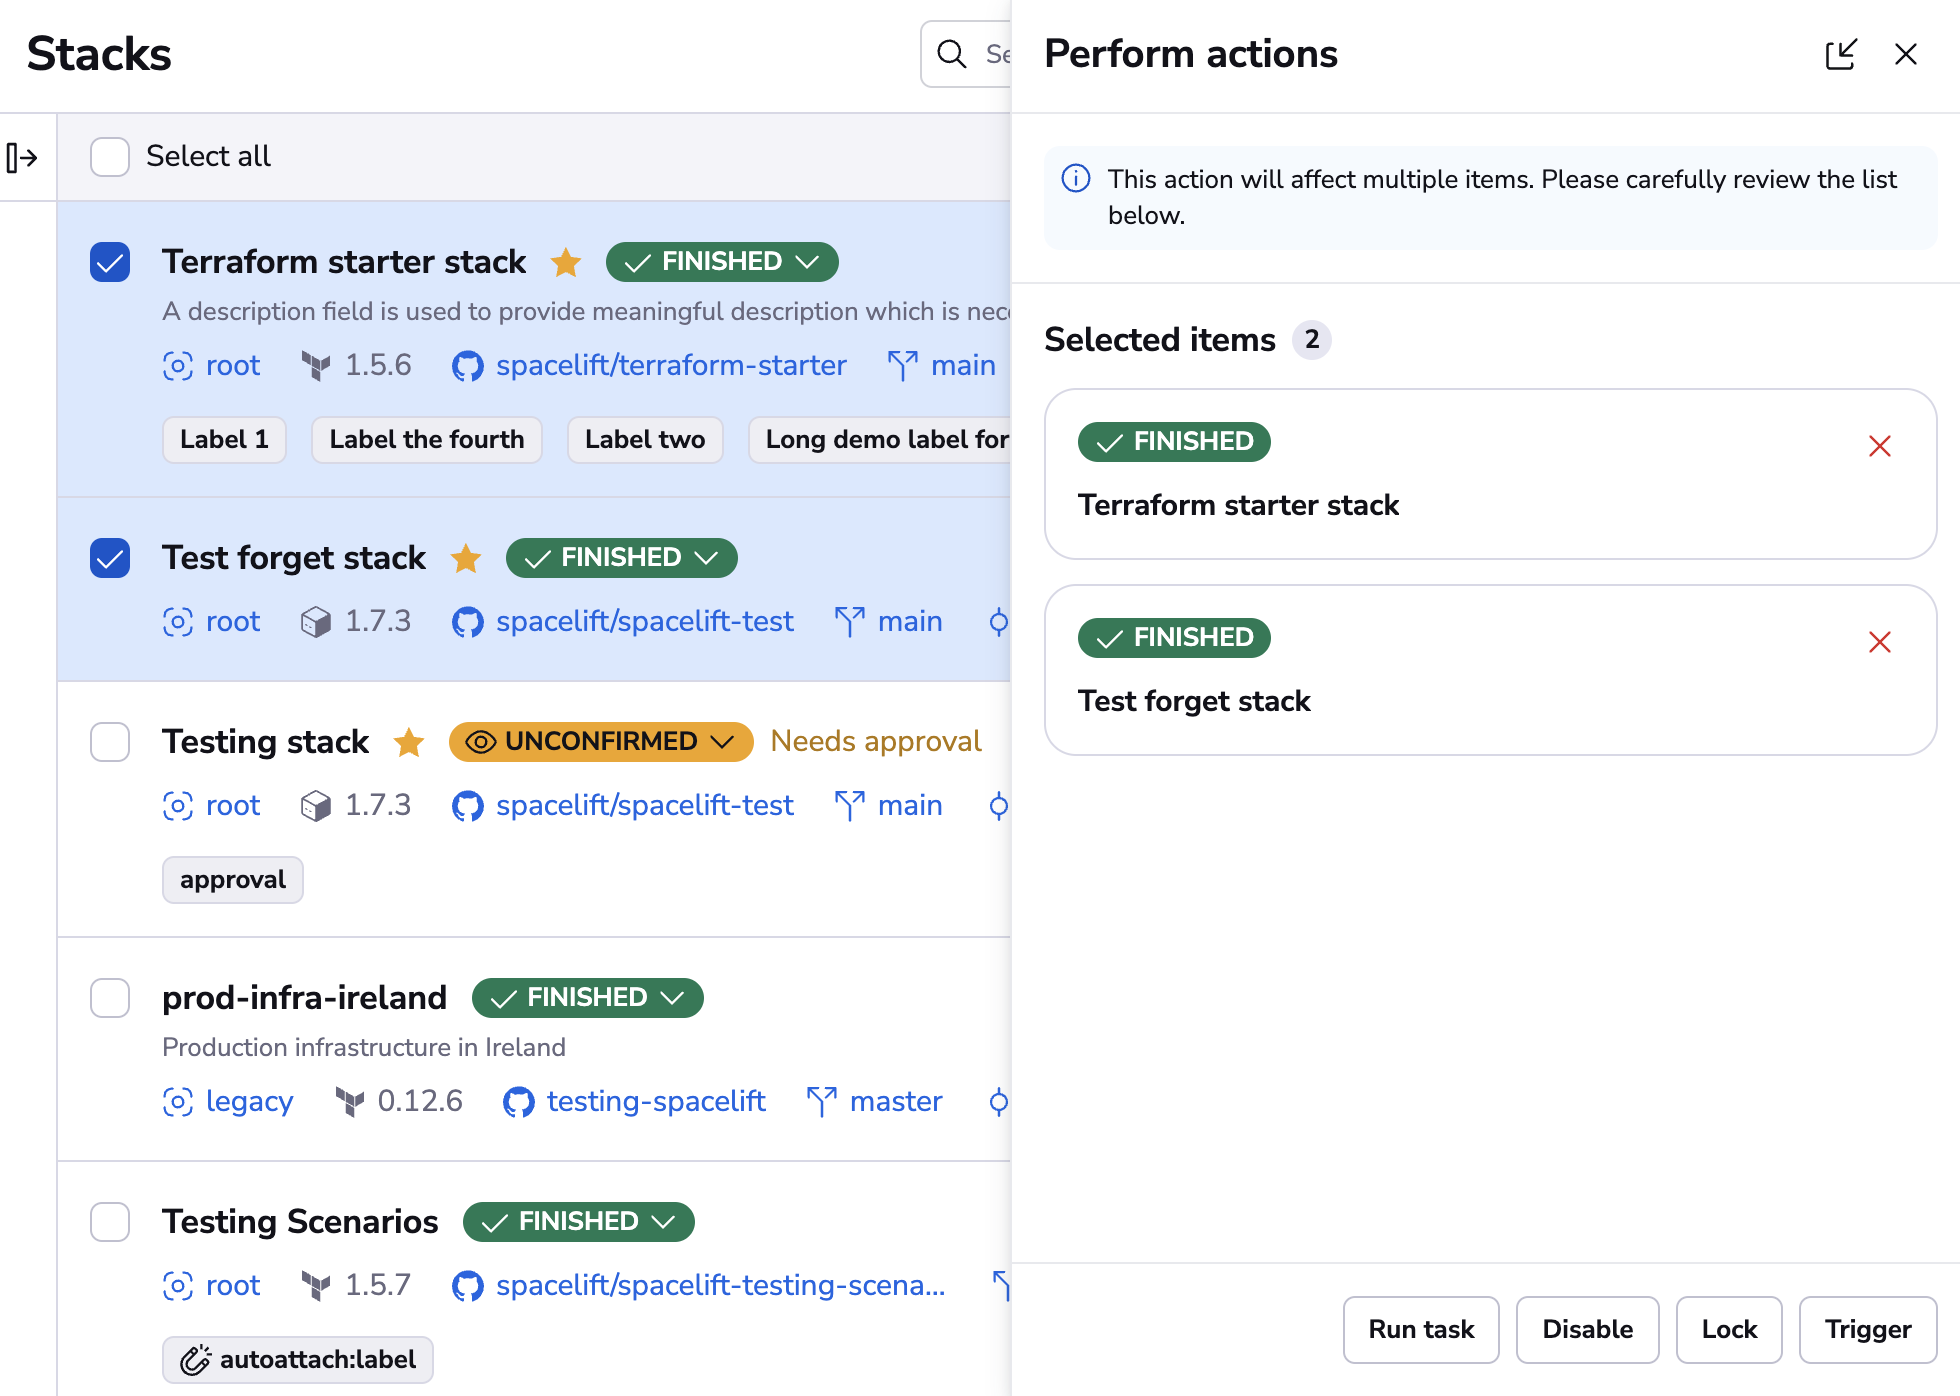This screenshot has height=1396, width=1960.
Task: Unstar the Terraform starter stack
Action: click(566, 263)
